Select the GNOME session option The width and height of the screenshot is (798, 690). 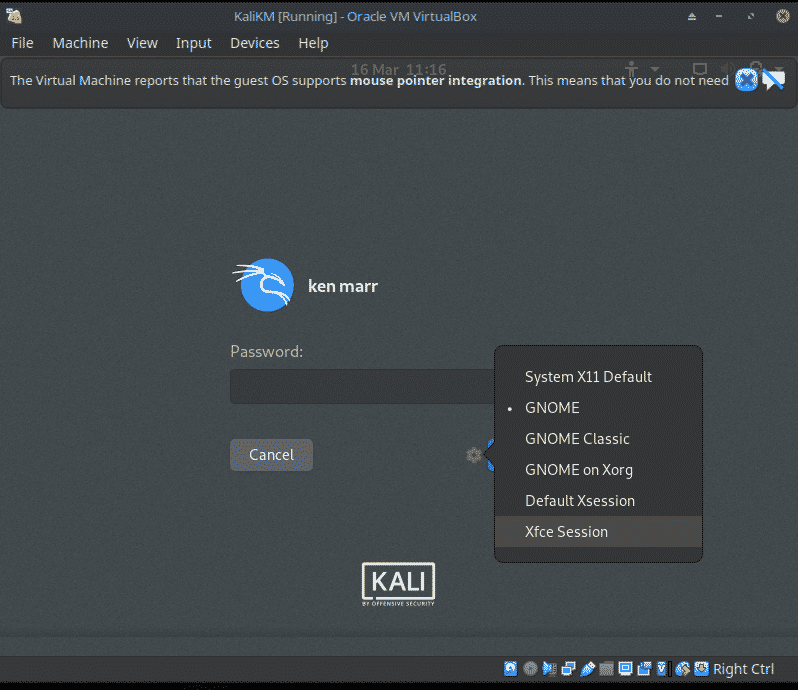click(x=552, y=408)
